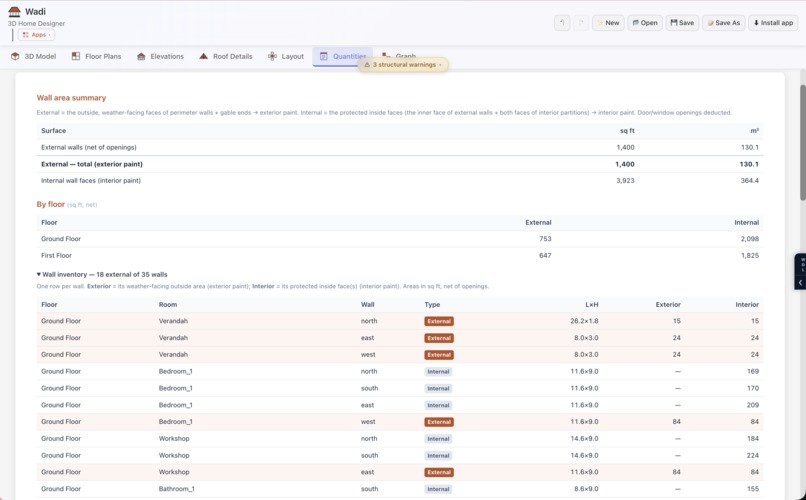Click Install app button
The width and height of the screenshot is (806, 500).
coord(773,23)
